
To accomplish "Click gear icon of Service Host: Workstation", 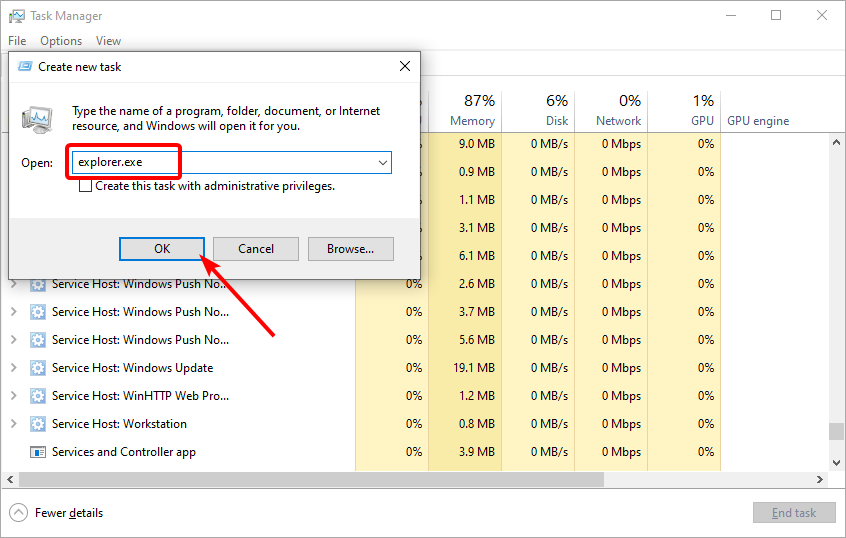I will pos(38,424).
